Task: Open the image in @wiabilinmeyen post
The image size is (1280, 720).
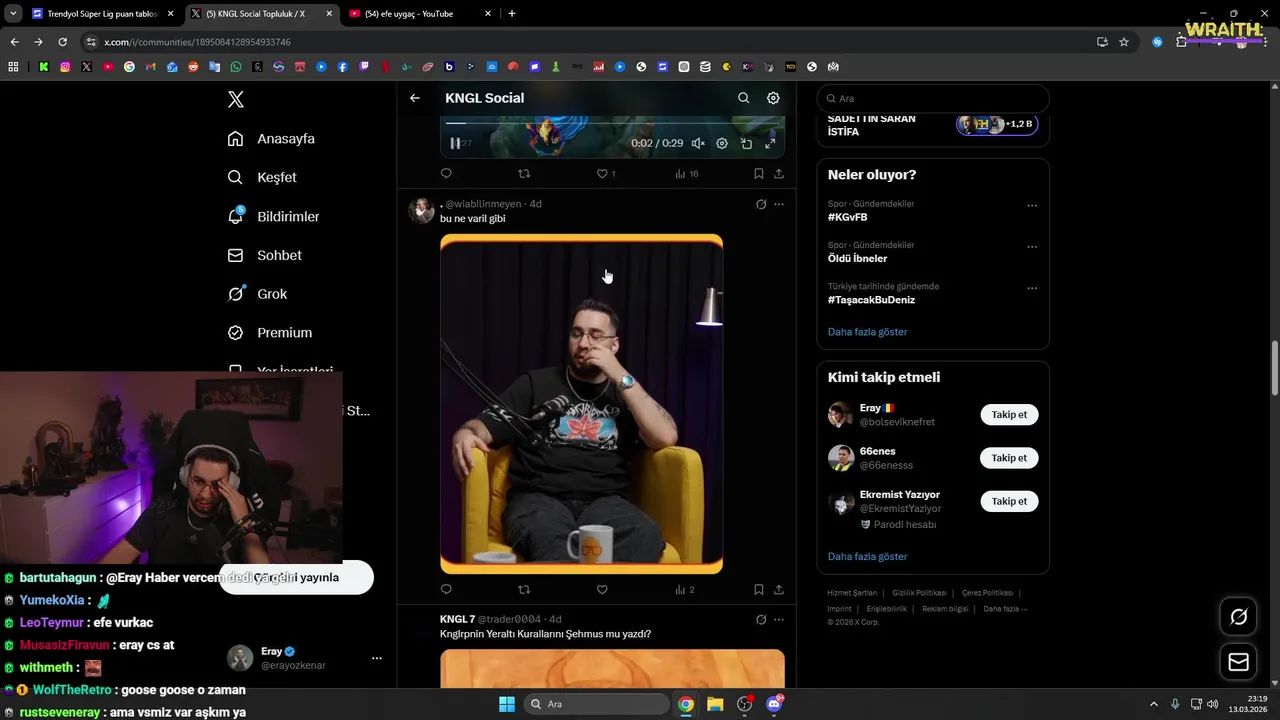Action: tap(581, 404)
